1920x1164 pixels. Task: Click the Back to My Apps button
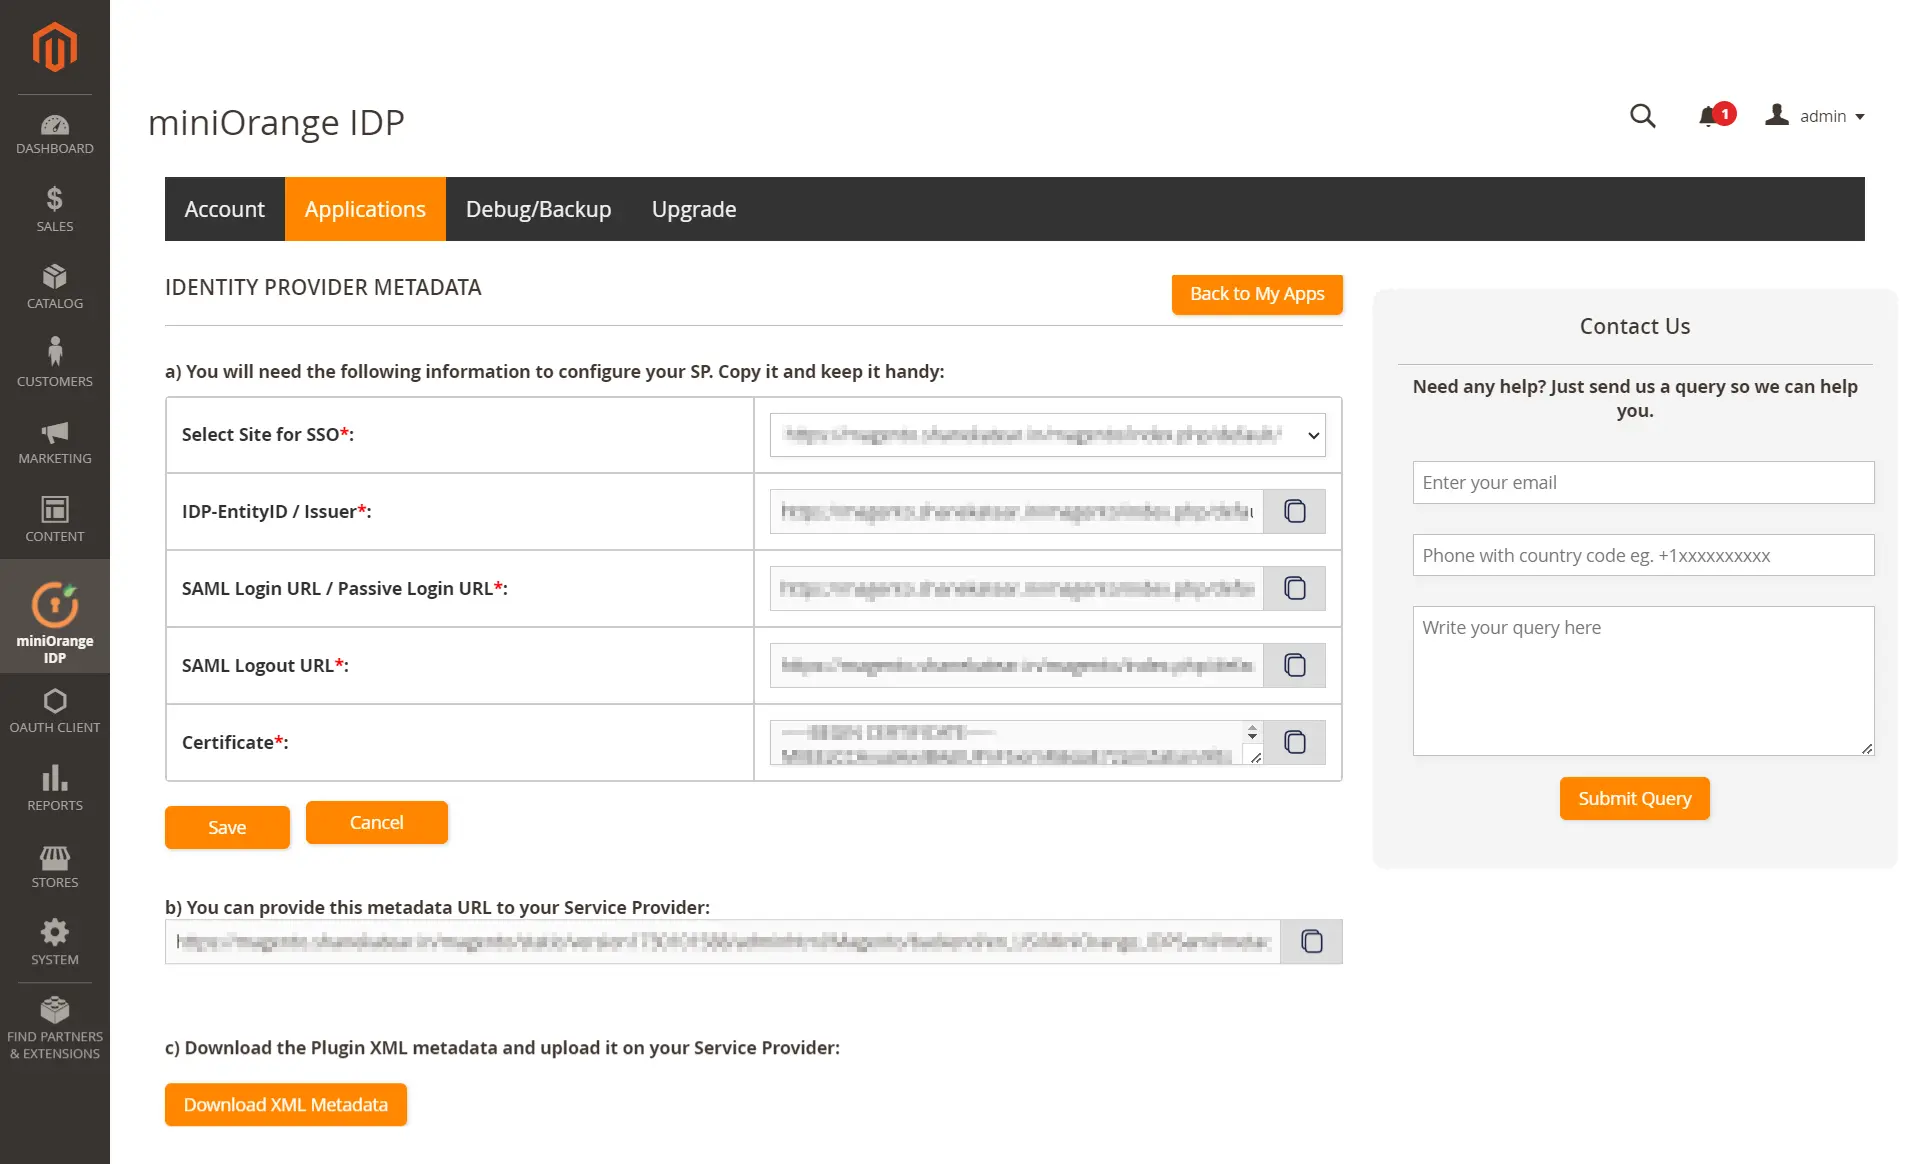(1257, 294)
